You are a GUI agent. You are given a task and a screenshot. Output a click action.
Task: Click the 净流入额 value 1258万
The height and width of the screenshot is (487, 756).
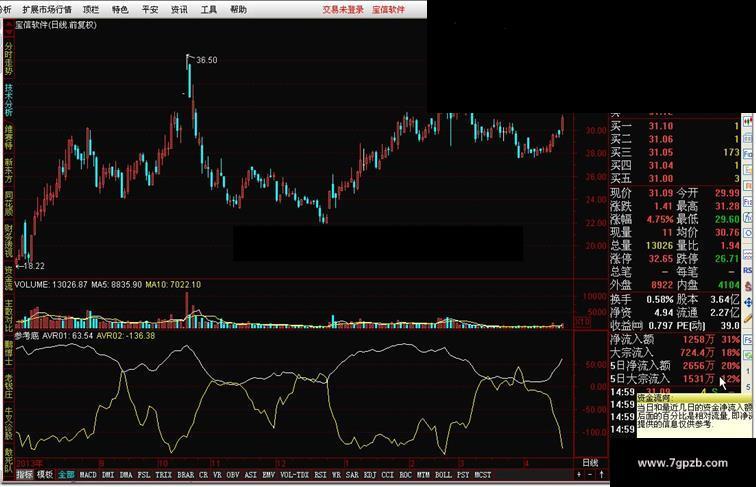coord(697,340)
